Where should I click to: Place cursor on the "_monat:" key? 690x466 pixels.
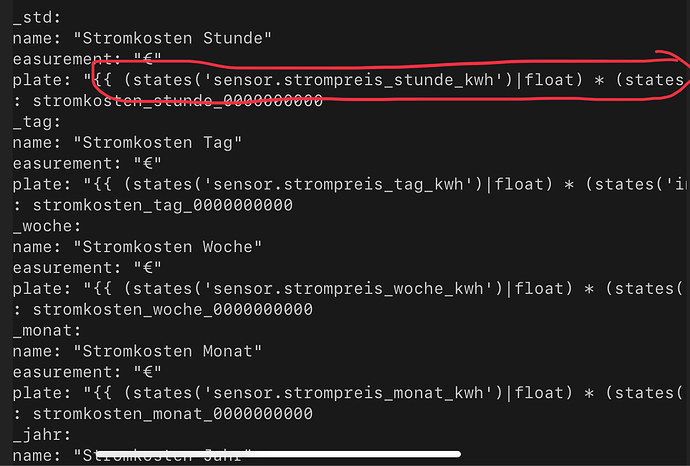pos(47,330)
